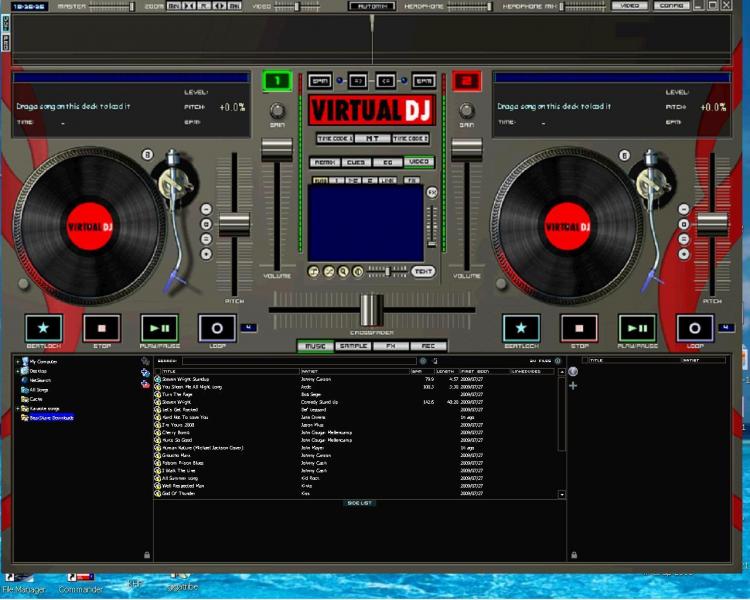
Task: Click the first zoom button in top bar
Action: 174,6
